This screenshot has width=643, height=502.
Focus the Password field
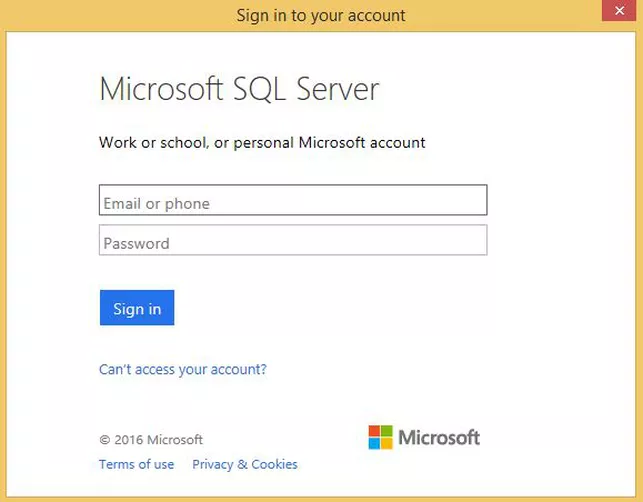(x=292, y=241)
